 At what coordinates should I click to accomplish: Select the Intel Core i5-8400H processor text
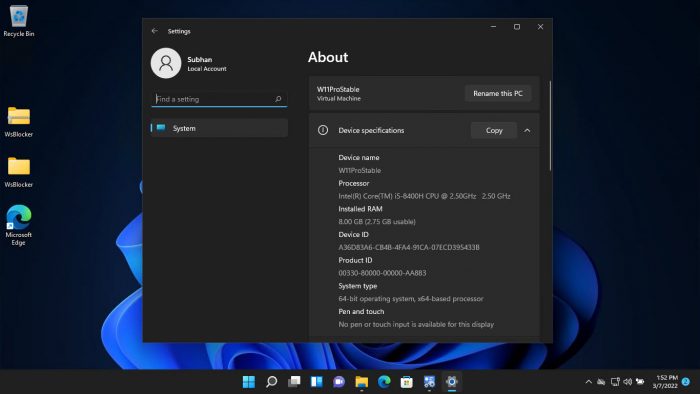424,196
